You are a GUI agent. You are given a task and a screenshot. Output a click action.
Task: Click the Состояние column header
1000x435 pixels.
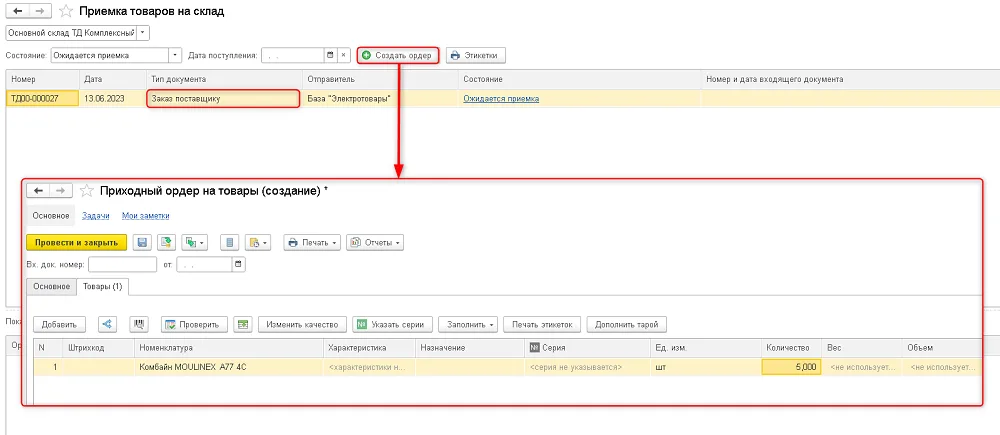(x=580, y=79)
